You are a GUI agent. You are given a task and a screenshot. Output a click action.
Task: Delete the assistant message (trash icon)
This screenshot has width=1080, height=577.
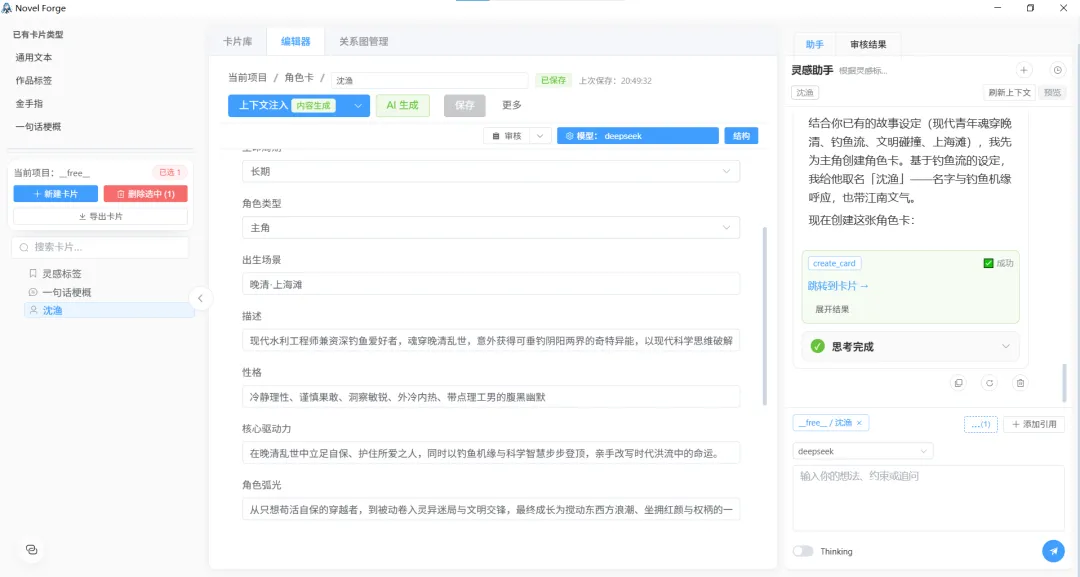coord(1020,383)
